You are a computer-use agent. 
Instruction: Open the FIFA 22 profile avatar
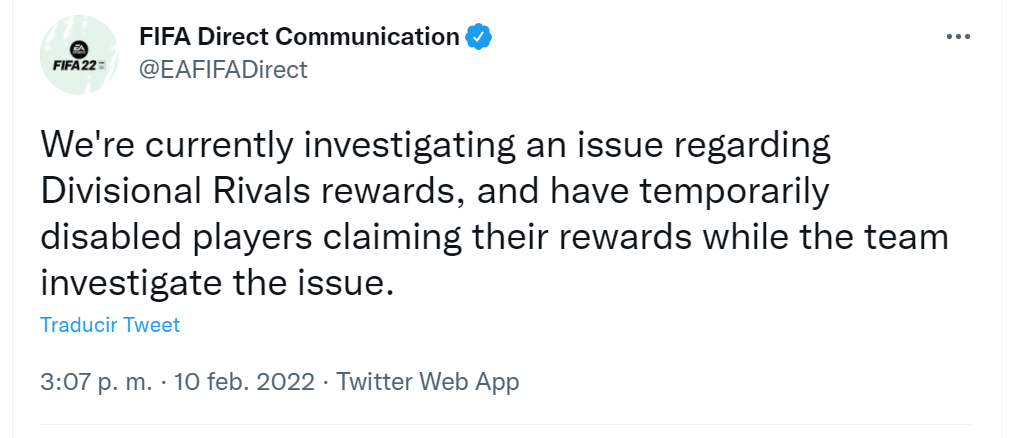(79, 55)
